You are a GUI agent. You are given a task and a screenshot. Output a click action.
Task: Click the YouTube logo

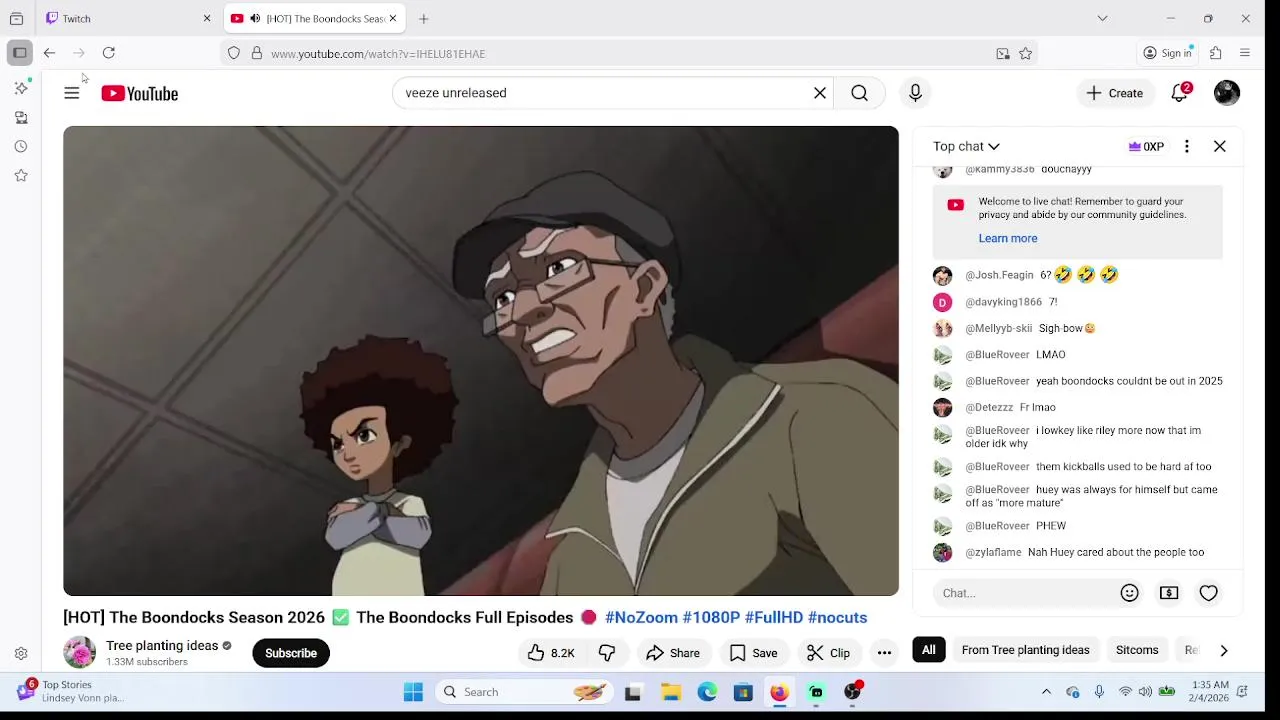[139, 93]
